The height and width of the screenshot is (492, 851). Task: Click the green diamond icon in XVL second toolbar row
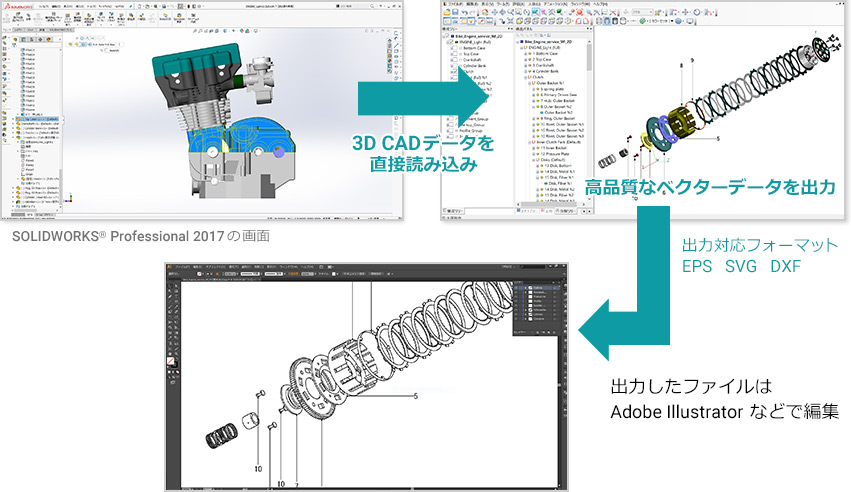coord(642,21)
